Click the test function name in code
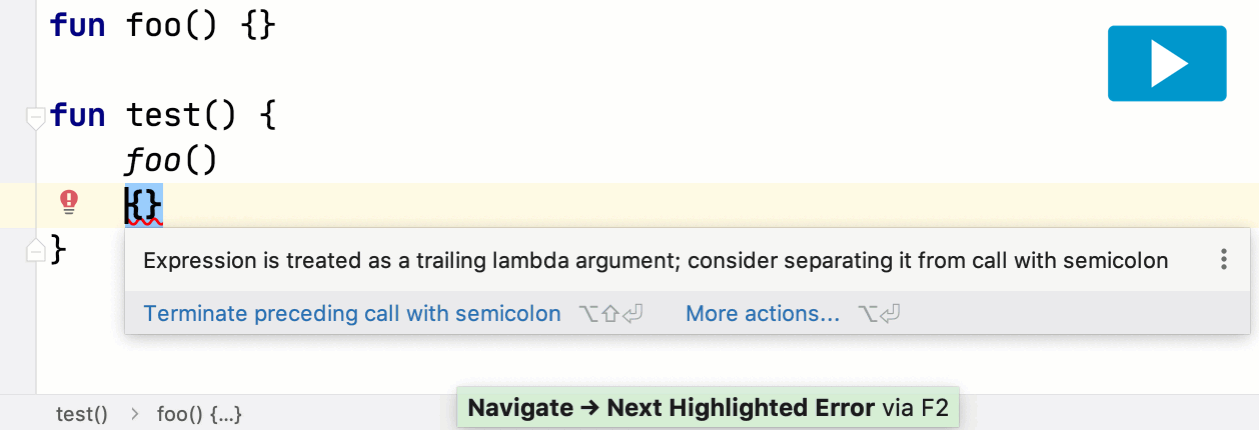 pyautogui.click(x=162, y=115)
